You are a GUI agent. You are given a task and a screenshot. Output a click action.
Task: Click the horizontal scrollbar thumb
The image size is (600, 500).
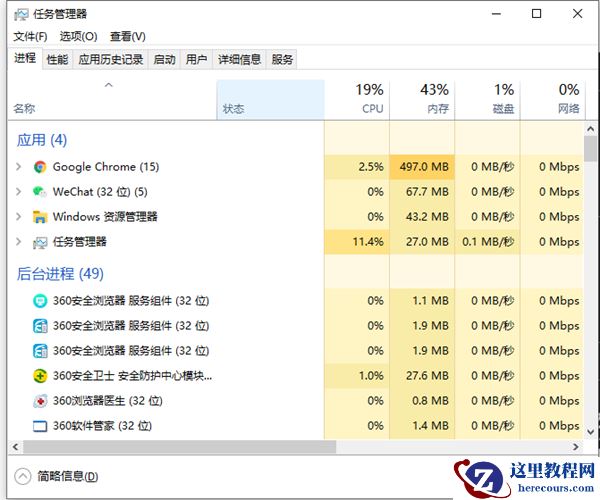tap(179, 447)
